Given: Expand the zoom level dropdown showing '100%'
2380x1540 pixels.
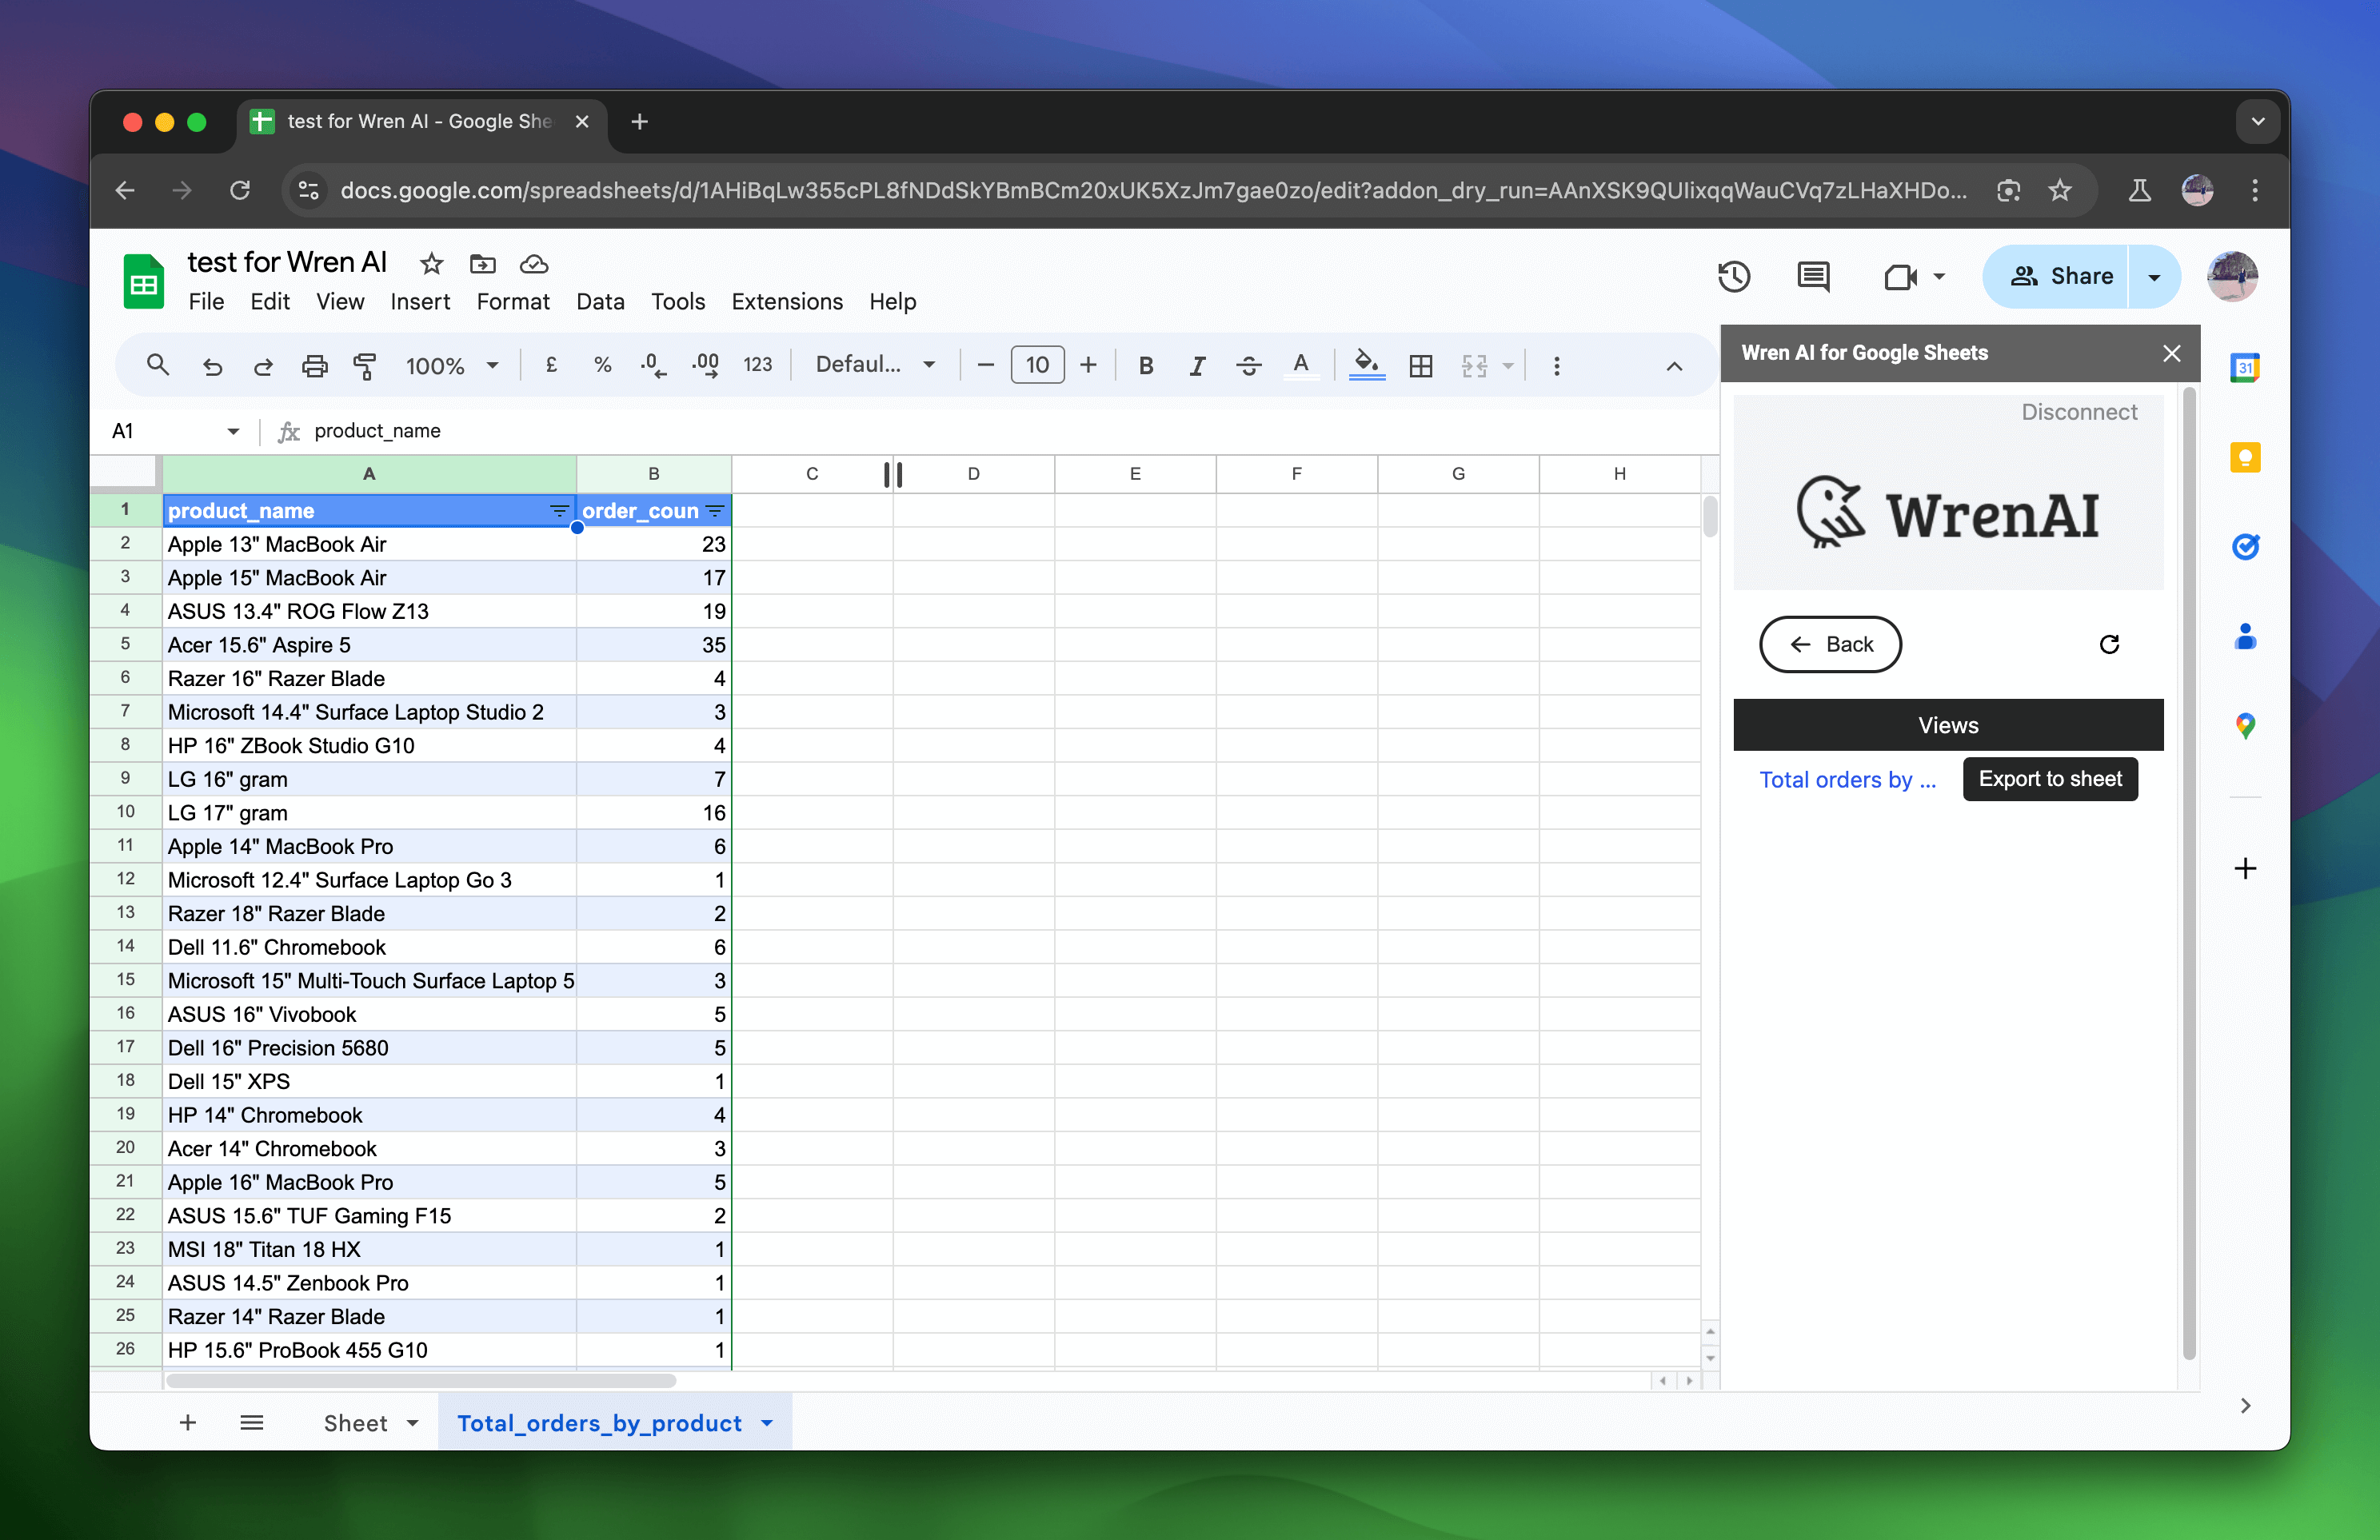Looking at the screenshot, I should 449,364.
